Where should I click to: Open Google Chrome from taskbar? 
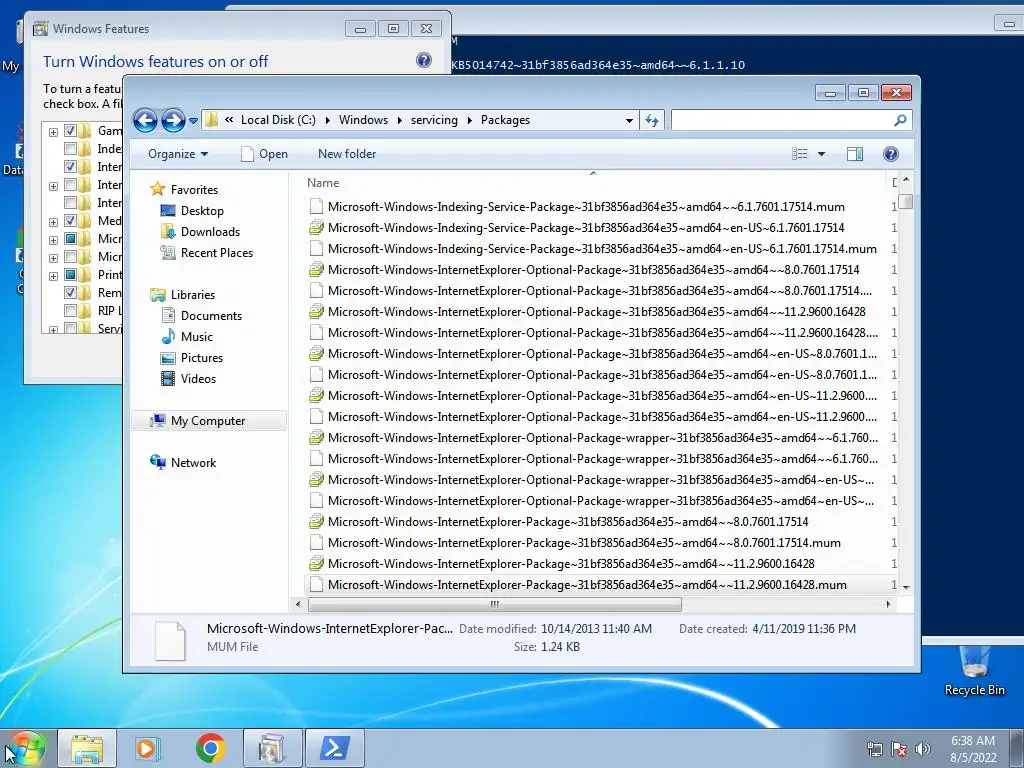(210, 748)
